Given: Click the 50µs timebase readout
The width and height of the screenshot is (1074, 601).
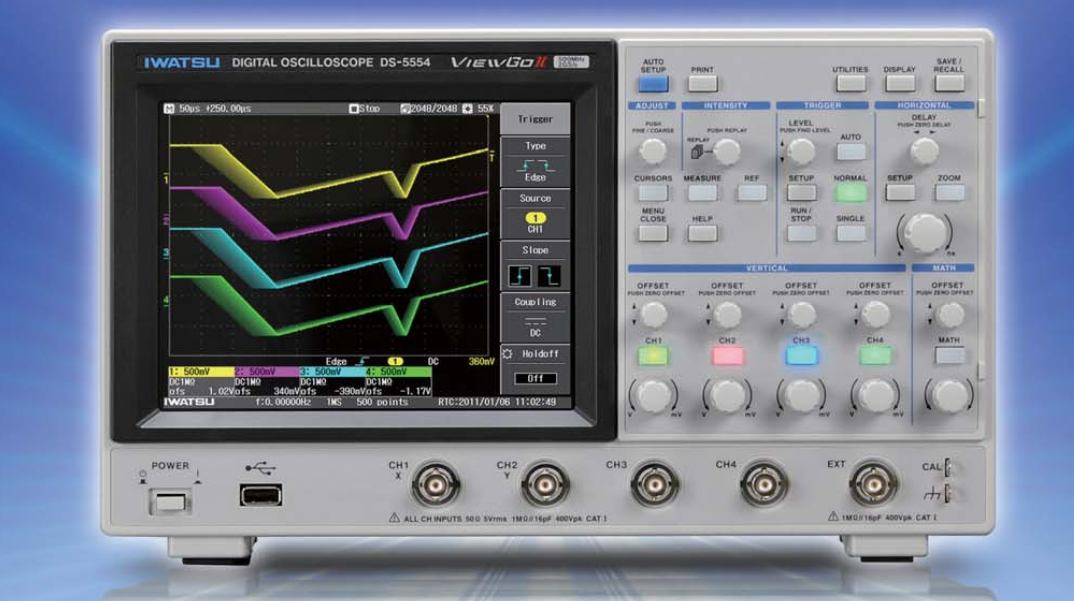Looking at the screenshot, I should click(x=190, y=108).
